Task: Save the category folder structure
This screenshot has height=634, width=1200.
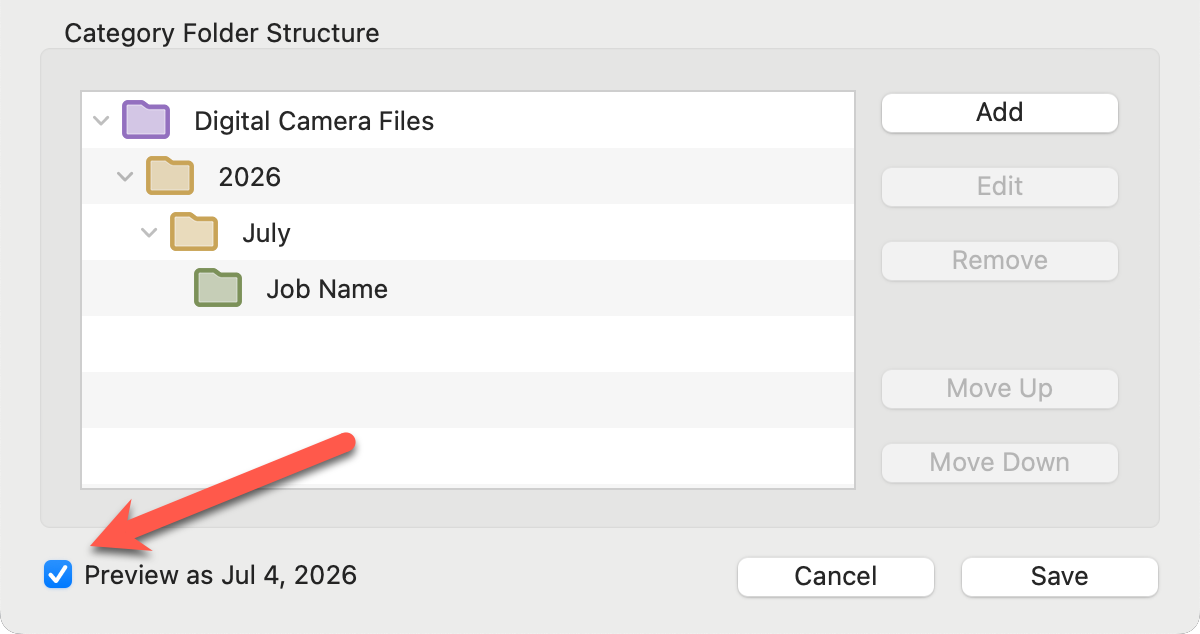Action: coord(1060,577)
